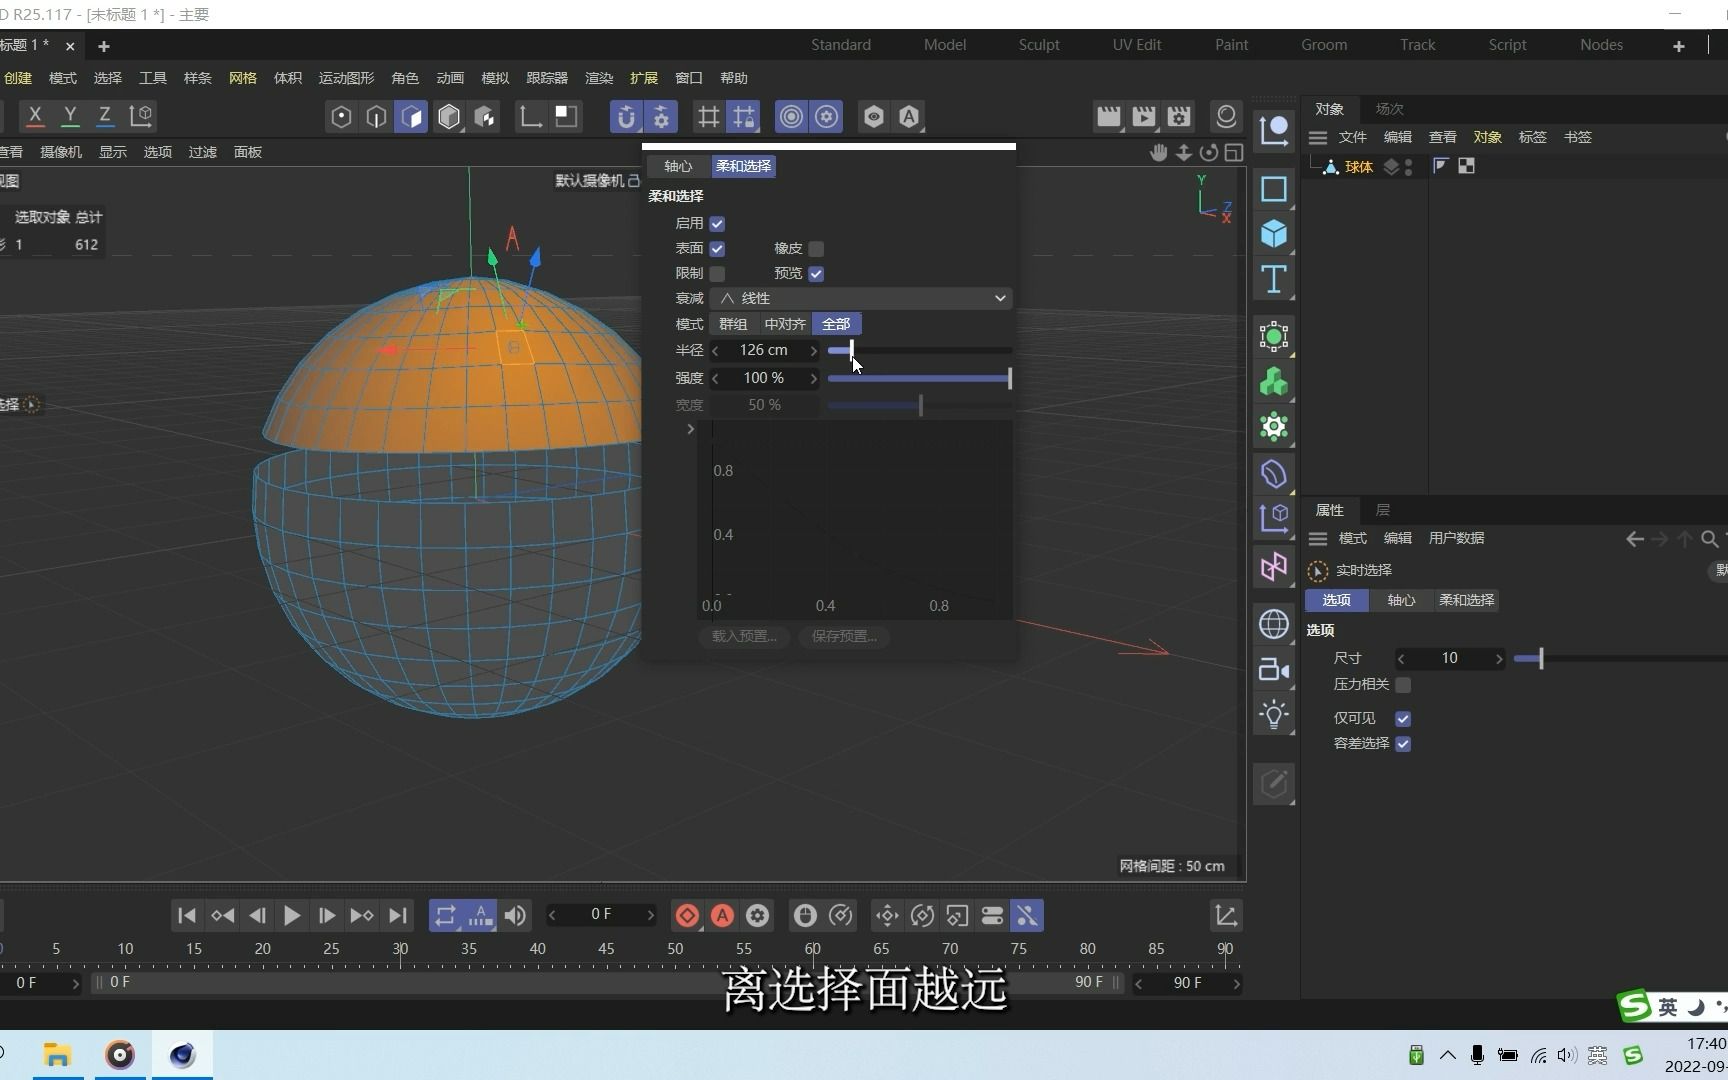This screenshot has width=1728, height=1080.
Task: Select the Cube primitive tool
Action: tap(1273, 233)
